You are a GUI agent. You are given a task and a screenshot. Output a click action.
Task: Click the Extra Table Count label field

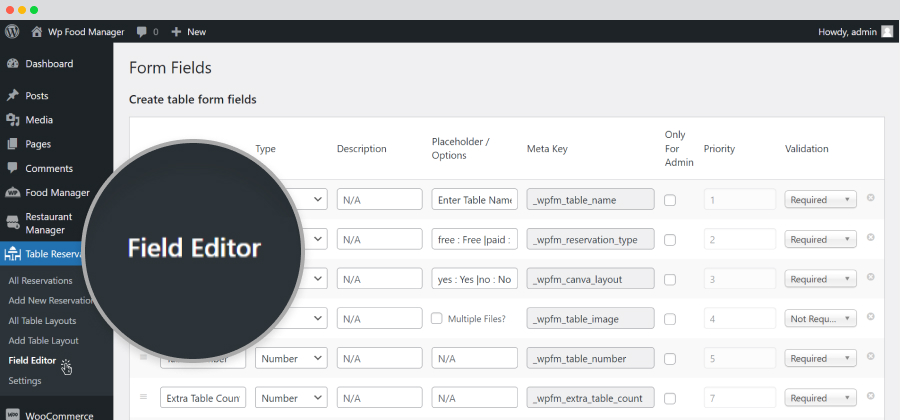point(203,398)
